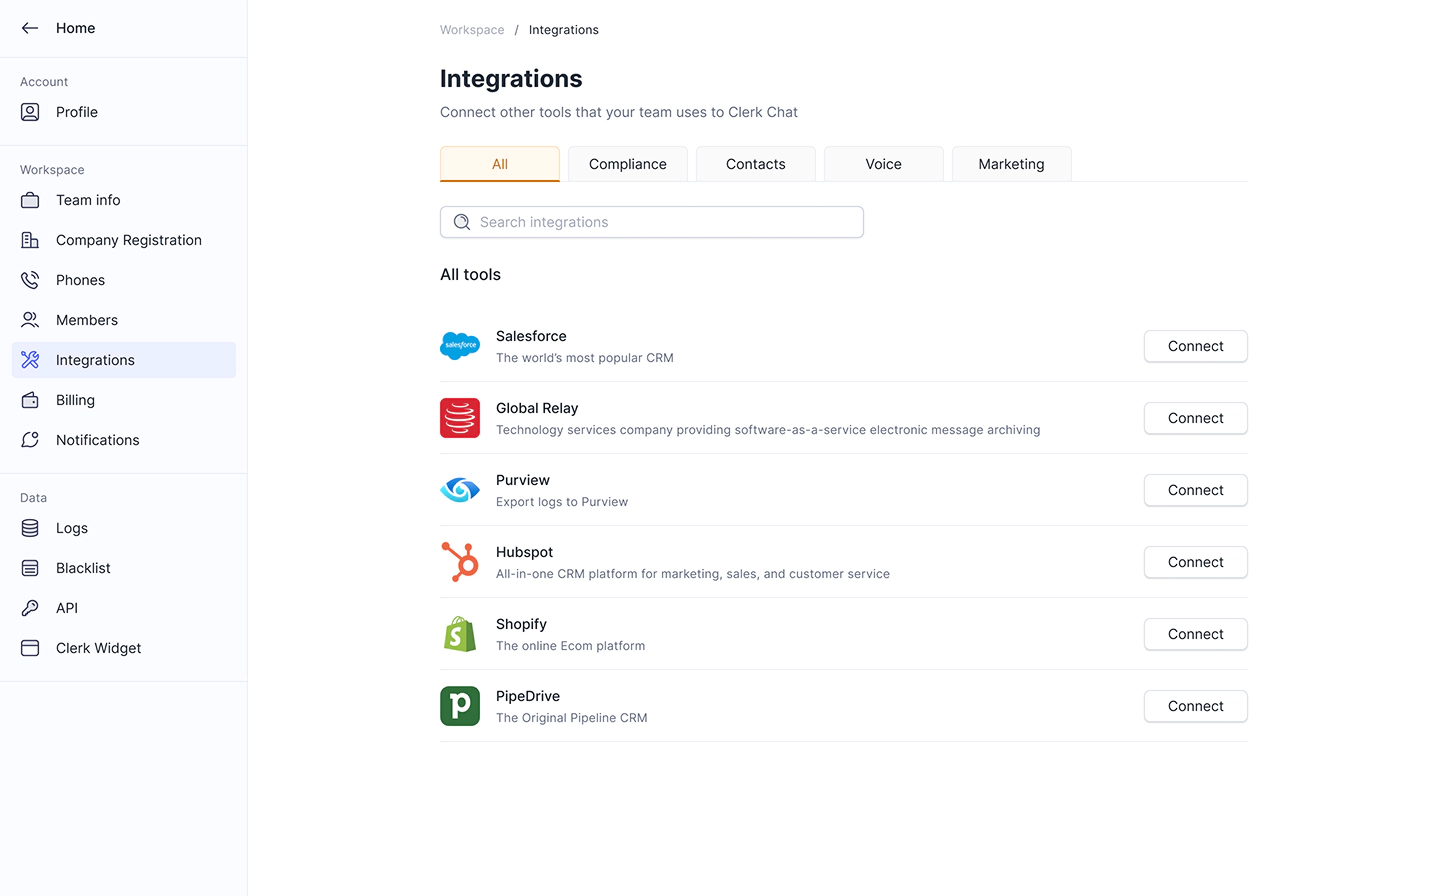Click the Salesforce cloud logo icon
Screen dimensions: 1440x896
coord(460,346)
